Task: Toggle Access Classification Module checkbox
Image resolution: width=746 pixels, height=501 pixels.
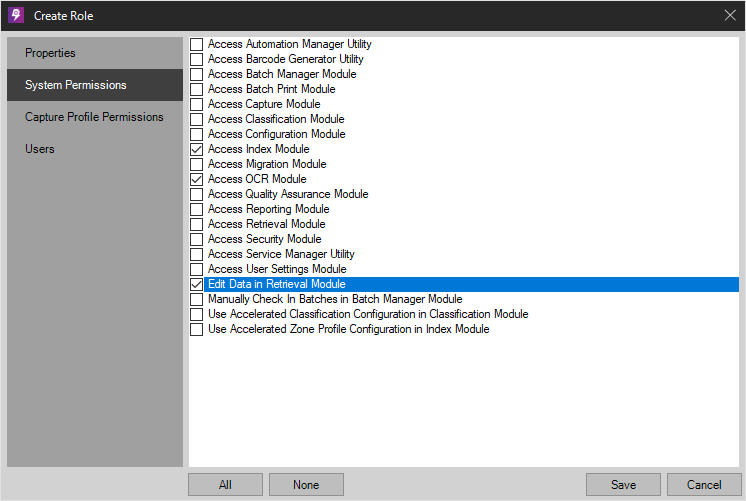Action: [196, 119]
